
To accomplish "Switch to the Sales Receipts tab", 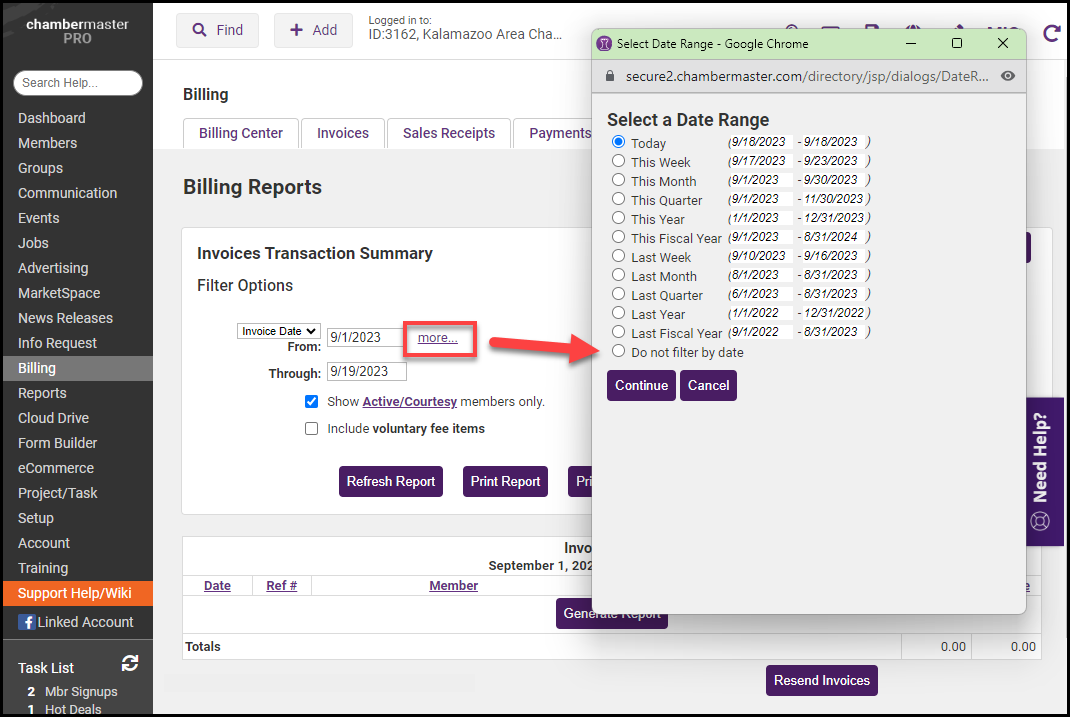I will click(x=448, y=133).
